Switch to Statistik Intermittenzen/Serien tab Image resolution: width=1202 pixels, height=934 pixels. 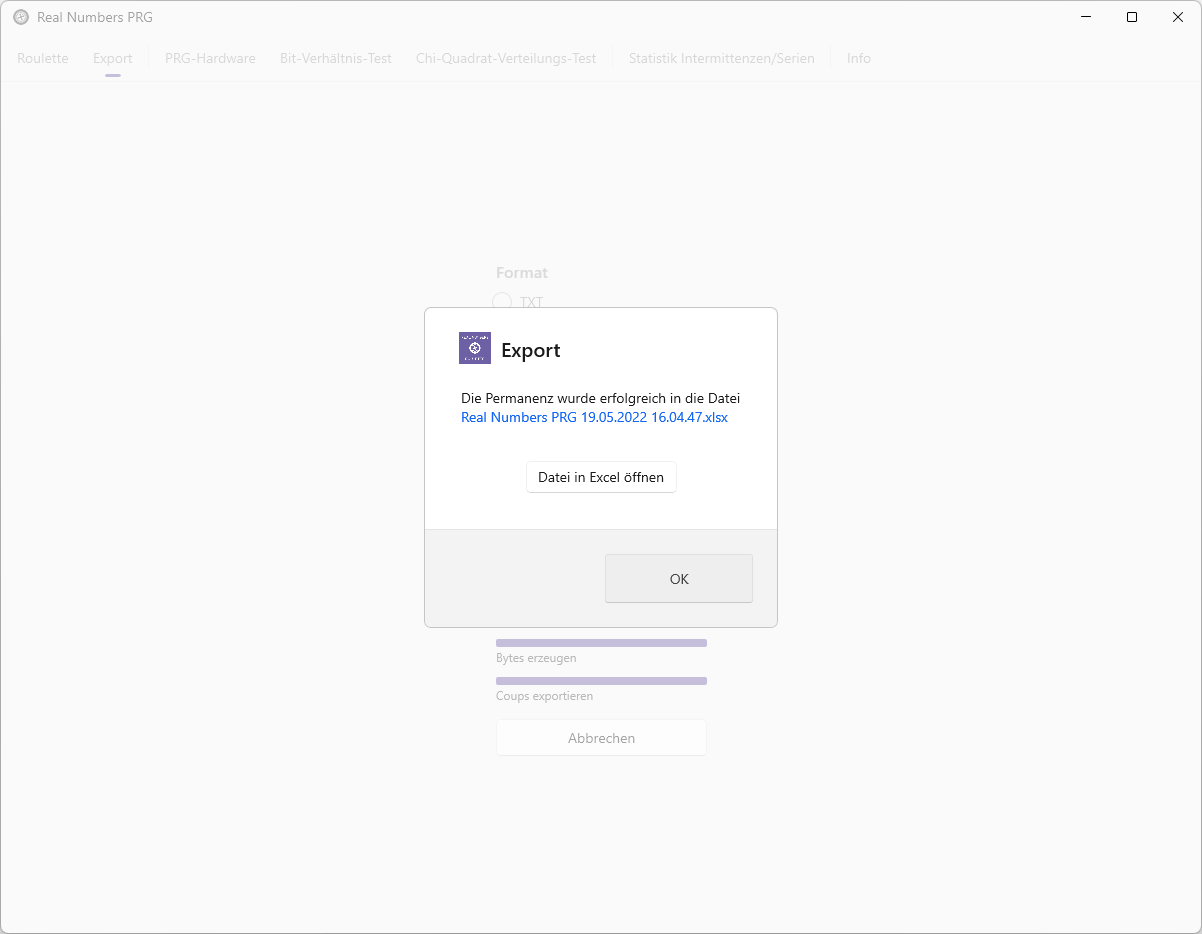pyautogui.click(x=722, y=58)
